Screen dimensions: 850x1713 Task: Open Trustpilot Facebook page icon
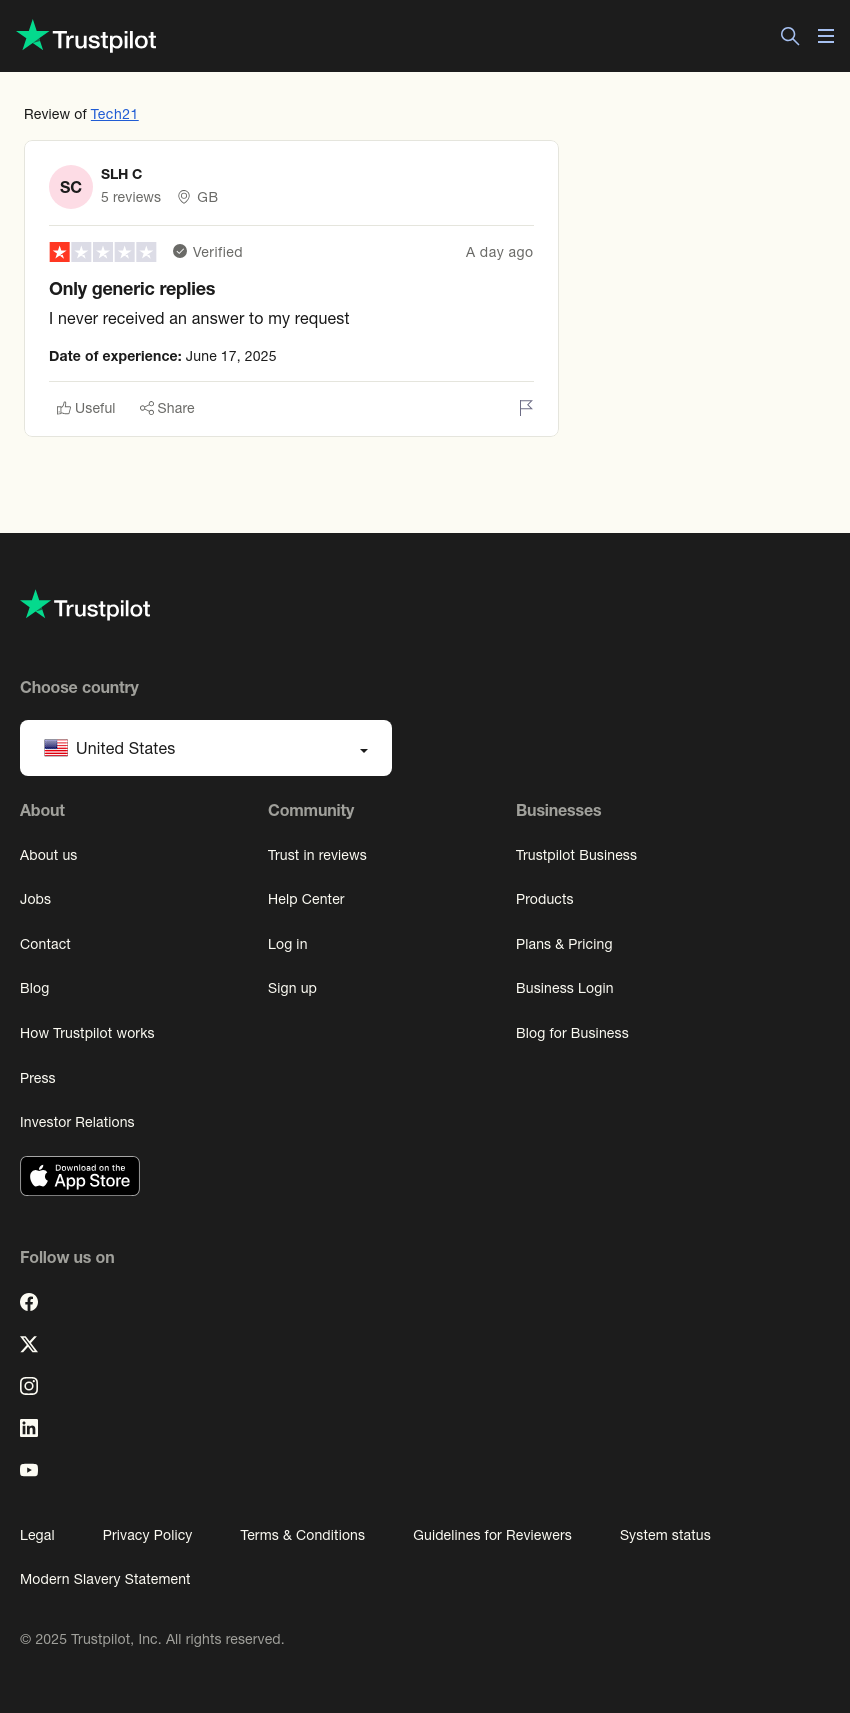[29, 1302]
